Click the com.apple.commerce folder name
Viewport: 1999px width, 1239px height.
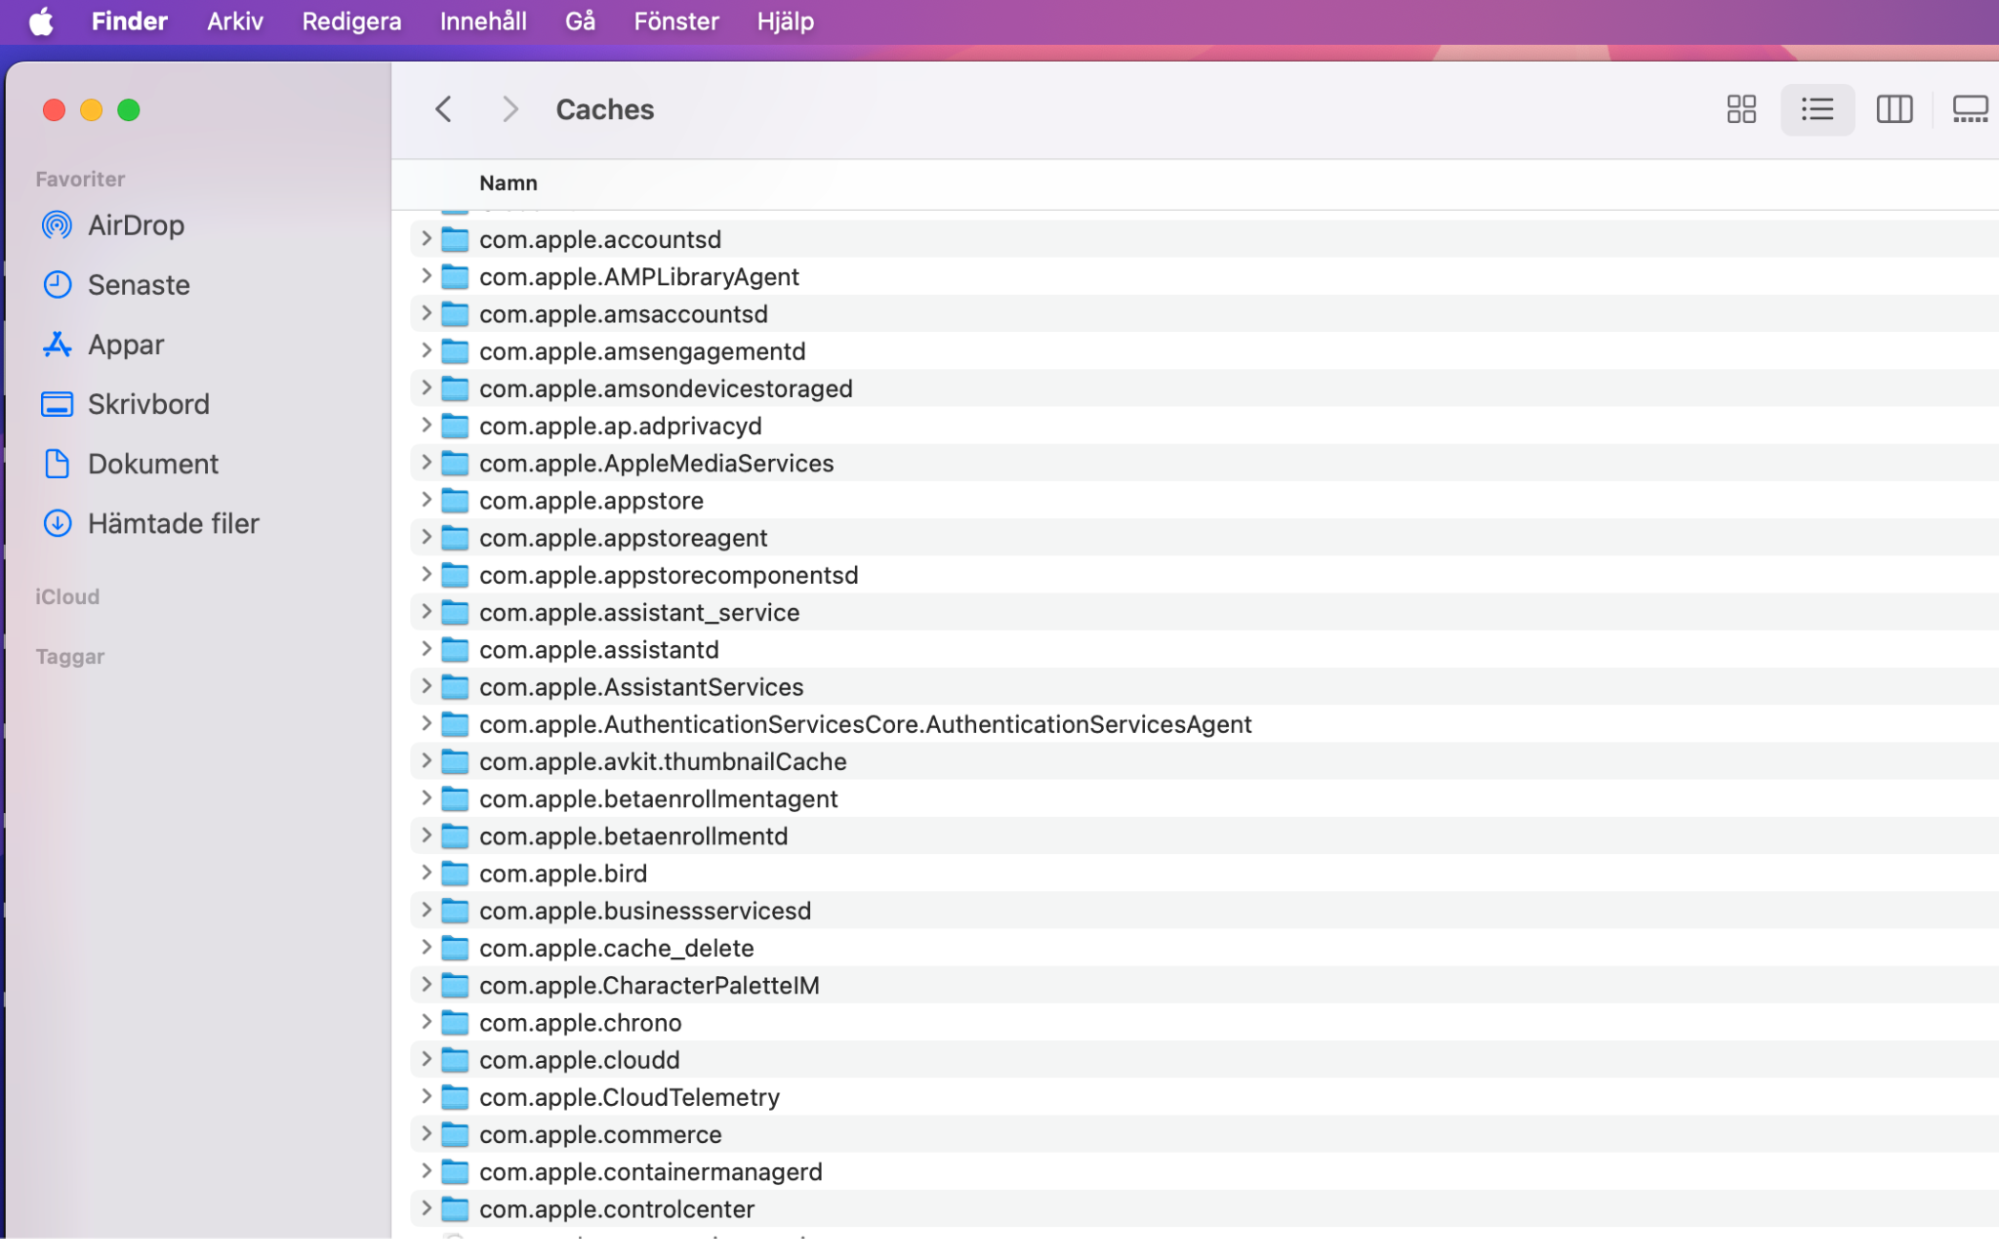tap(600, 1135)
